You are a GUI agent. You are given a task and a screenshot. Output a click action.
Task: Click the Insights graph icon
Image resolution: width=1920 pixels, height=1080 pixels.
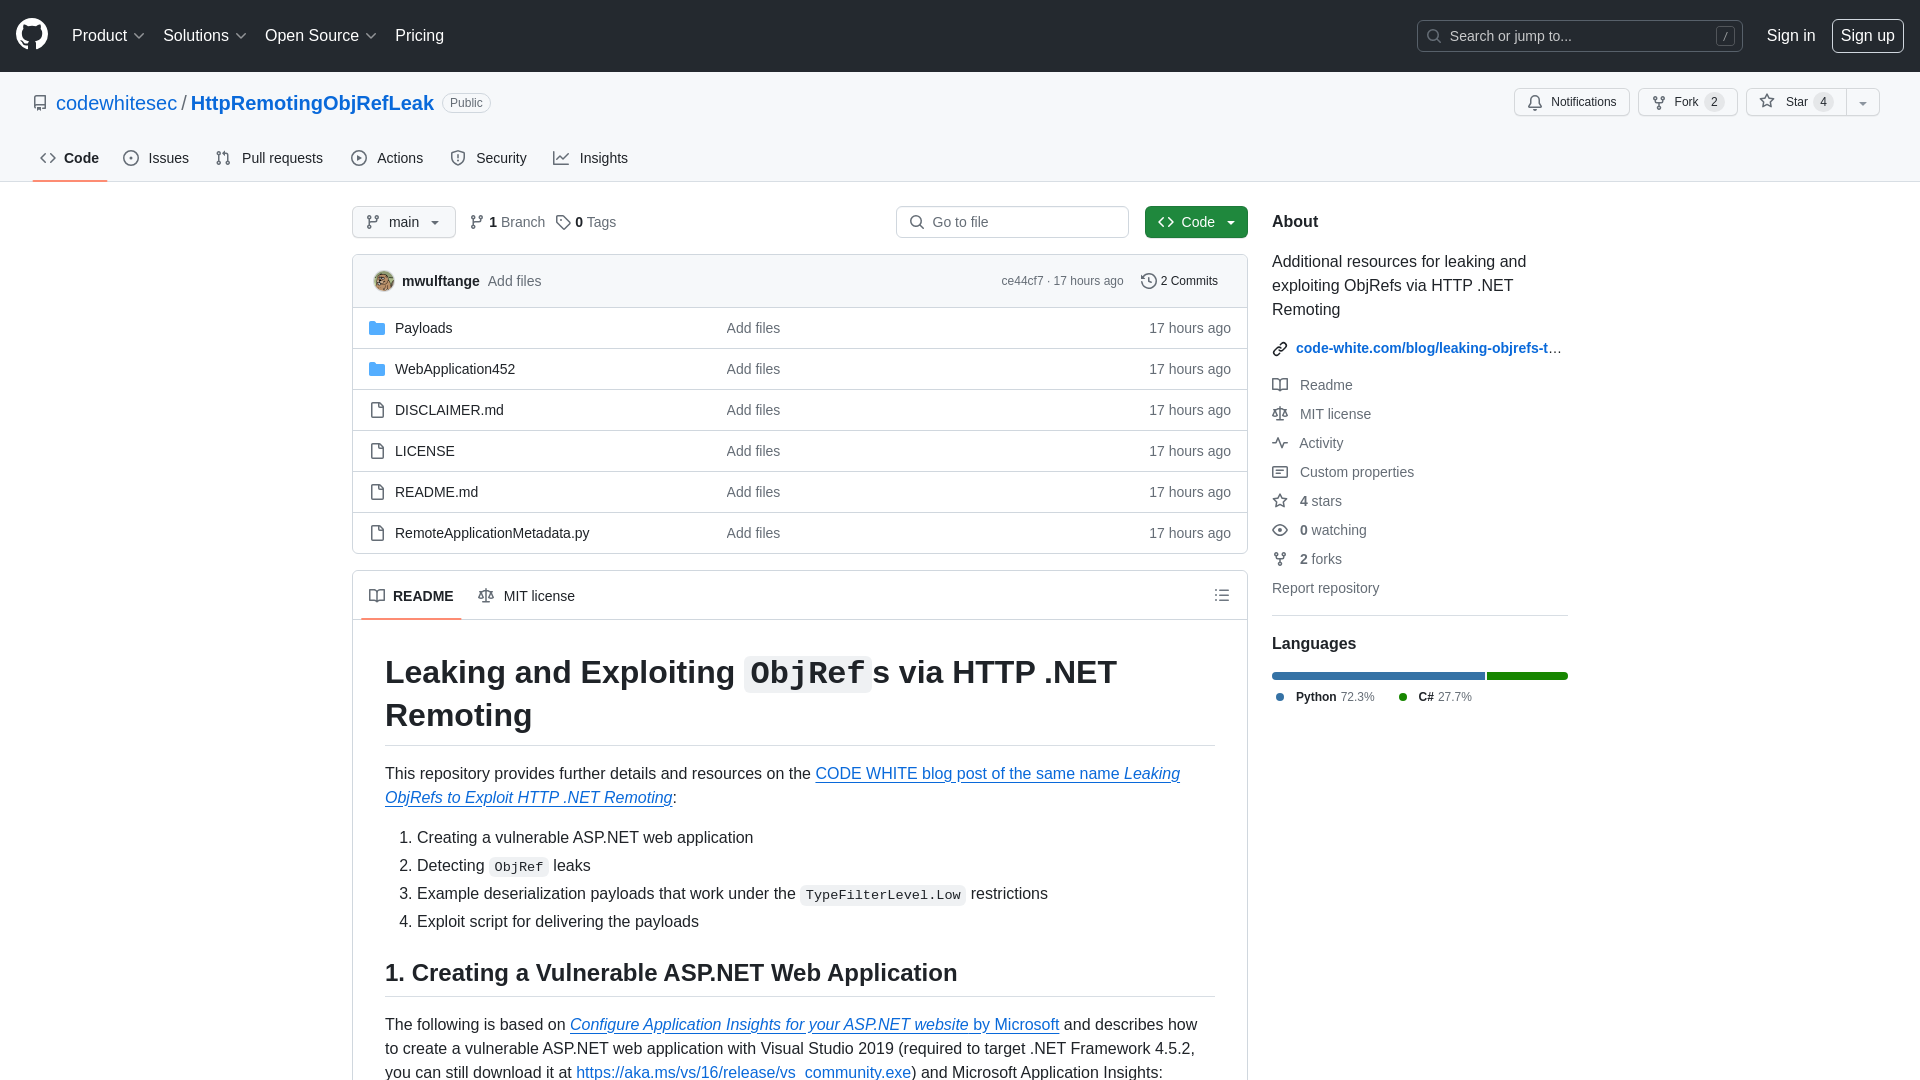tap(560, 158)
